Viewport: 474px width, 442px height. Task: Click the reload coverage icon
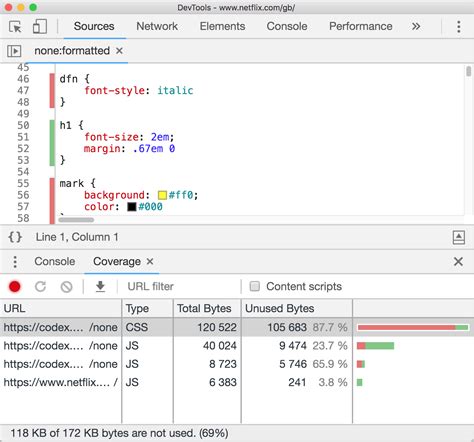40,286
